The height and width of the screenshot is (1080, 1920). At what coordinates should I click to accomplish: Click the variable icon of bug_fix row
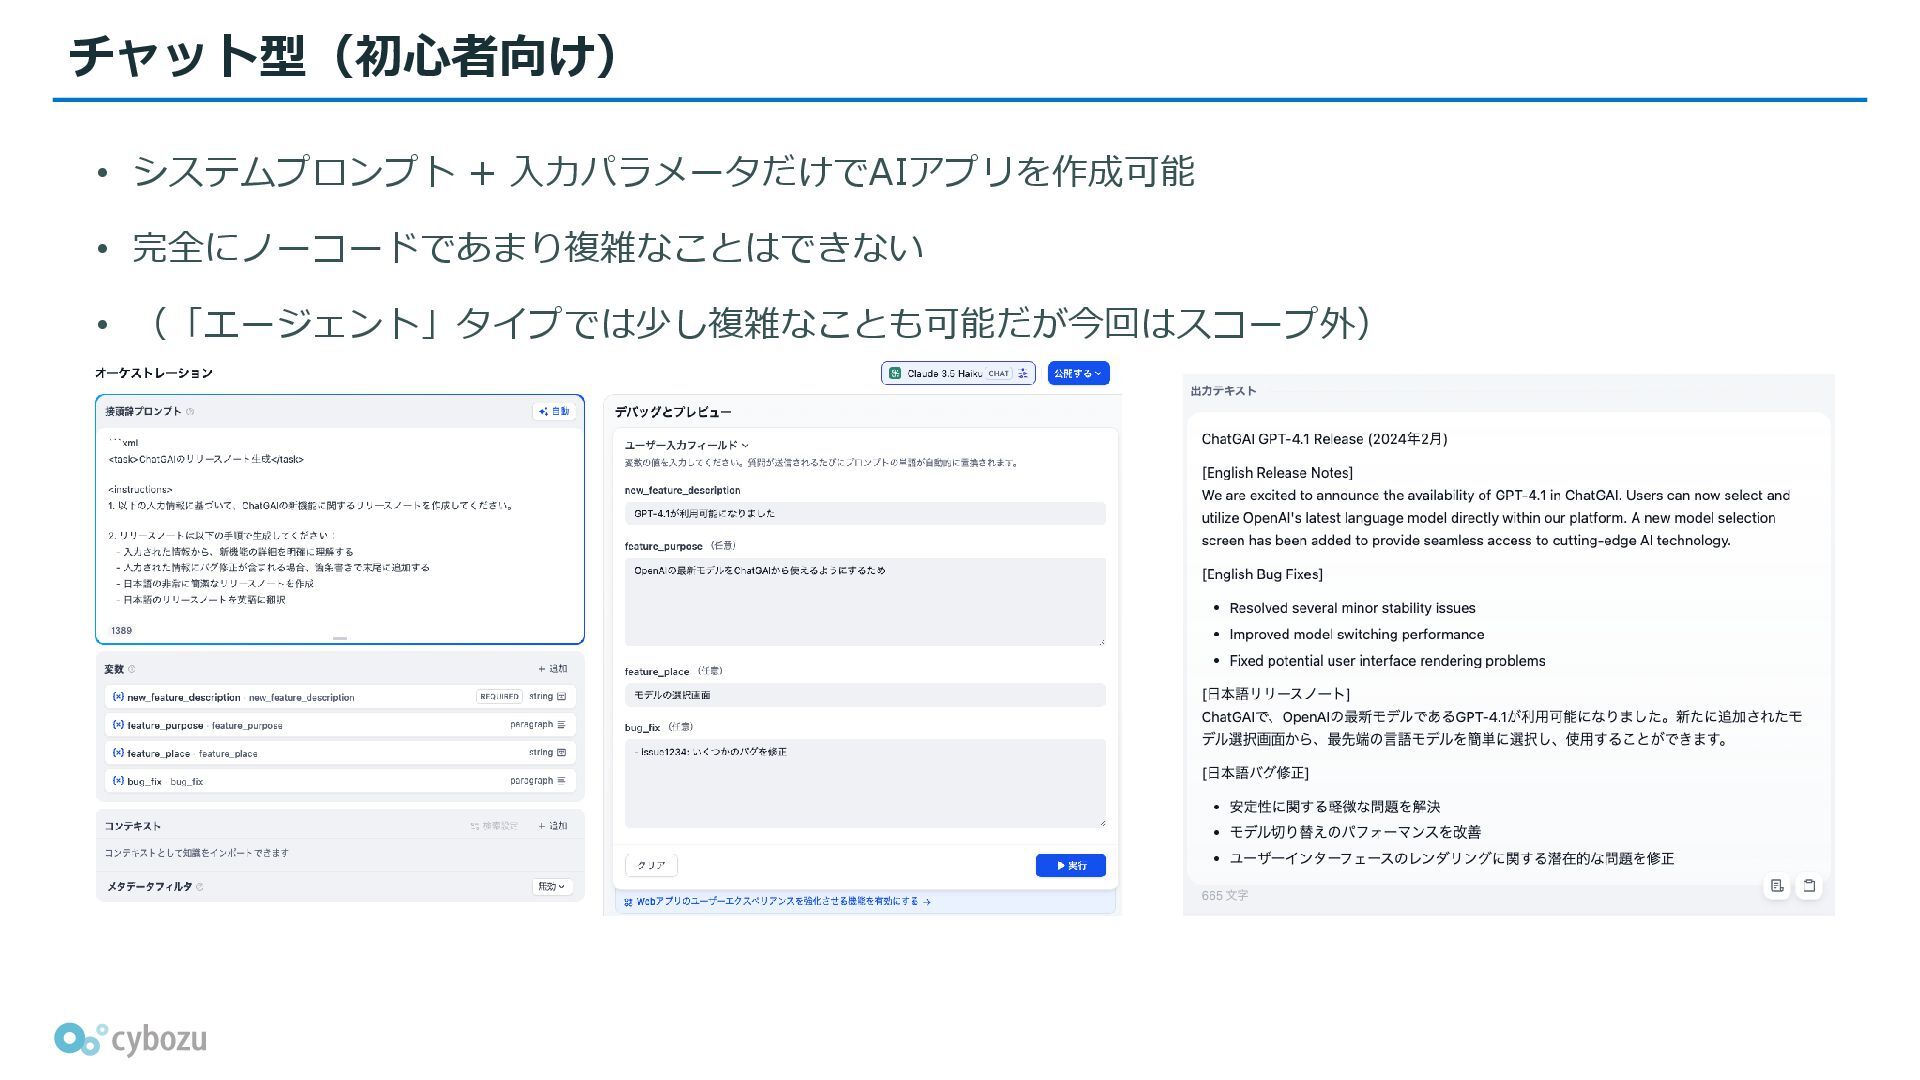(x=118, y=781)
